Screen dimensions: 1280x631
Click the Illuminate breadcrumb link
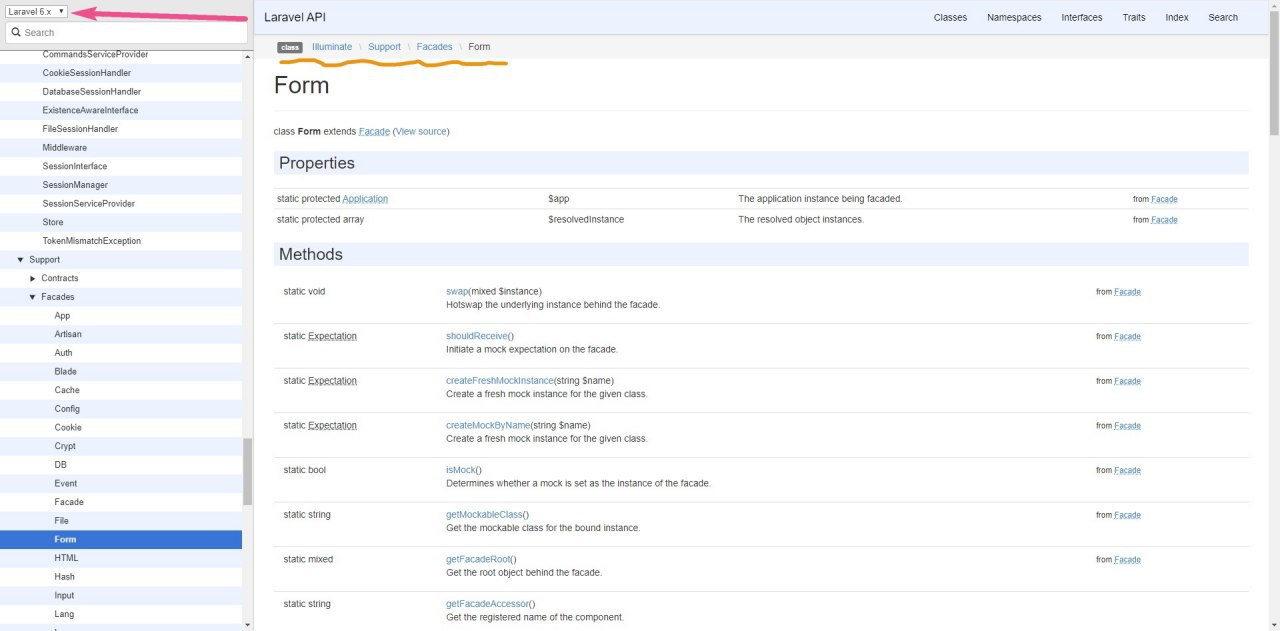332,47
